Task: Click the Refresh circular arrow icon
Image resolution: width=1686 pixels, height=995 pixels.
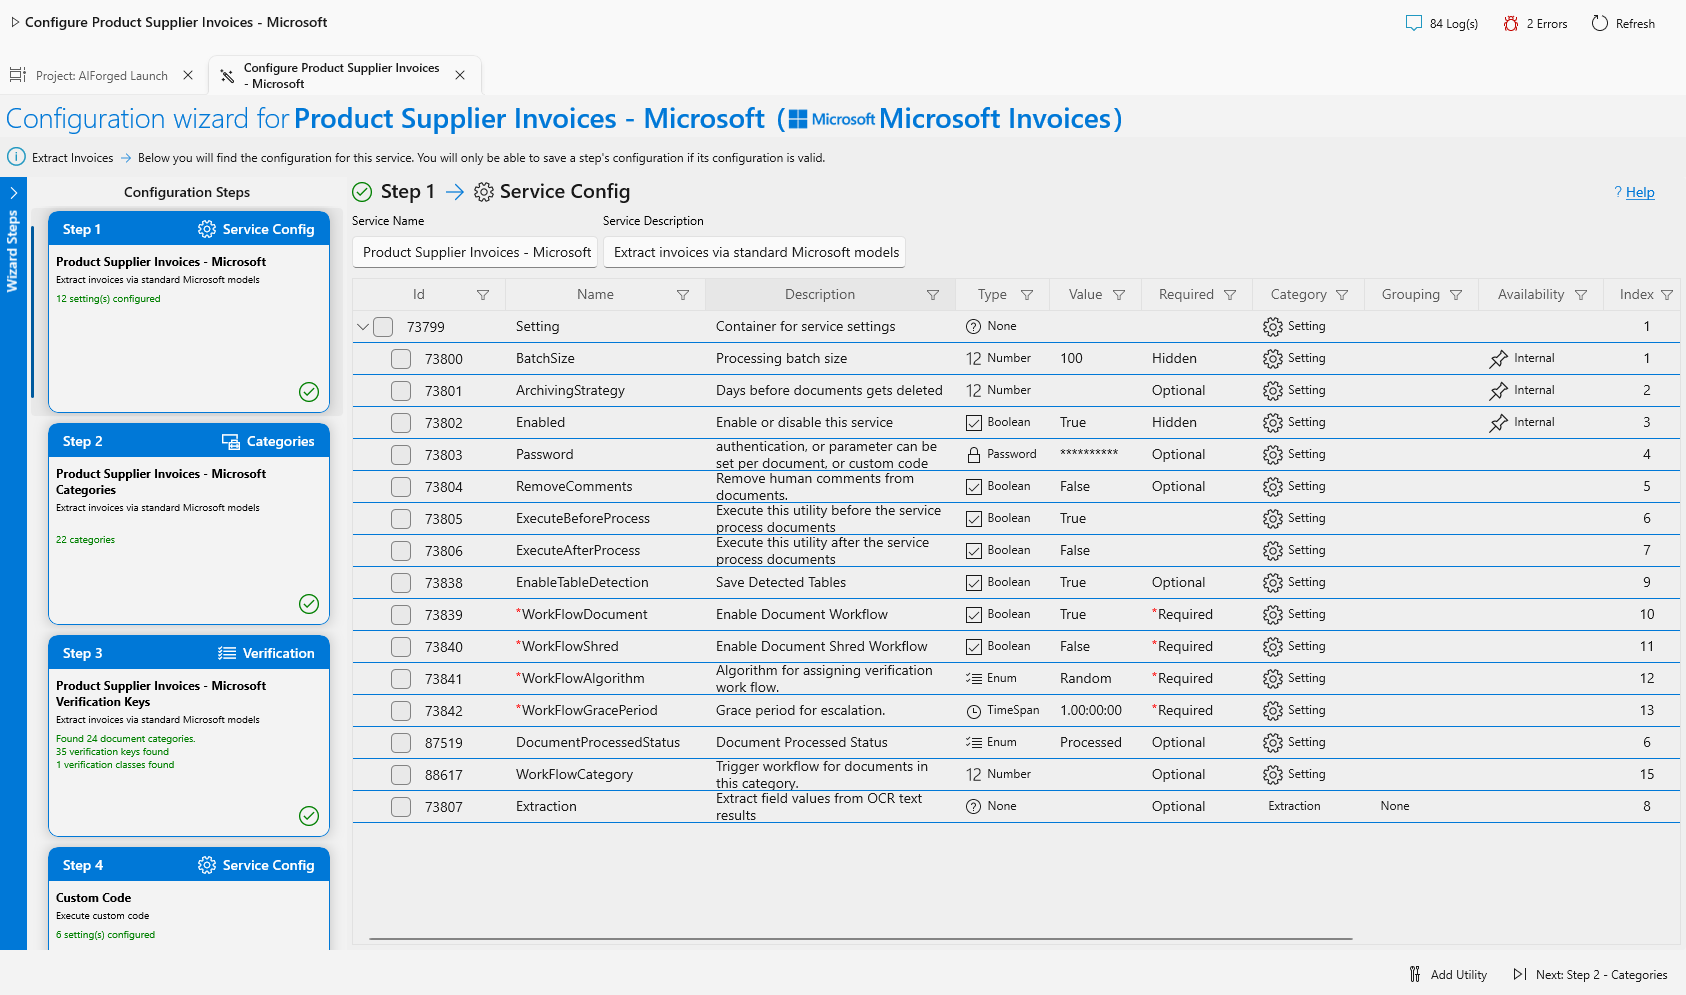Action: point(1600,23)
